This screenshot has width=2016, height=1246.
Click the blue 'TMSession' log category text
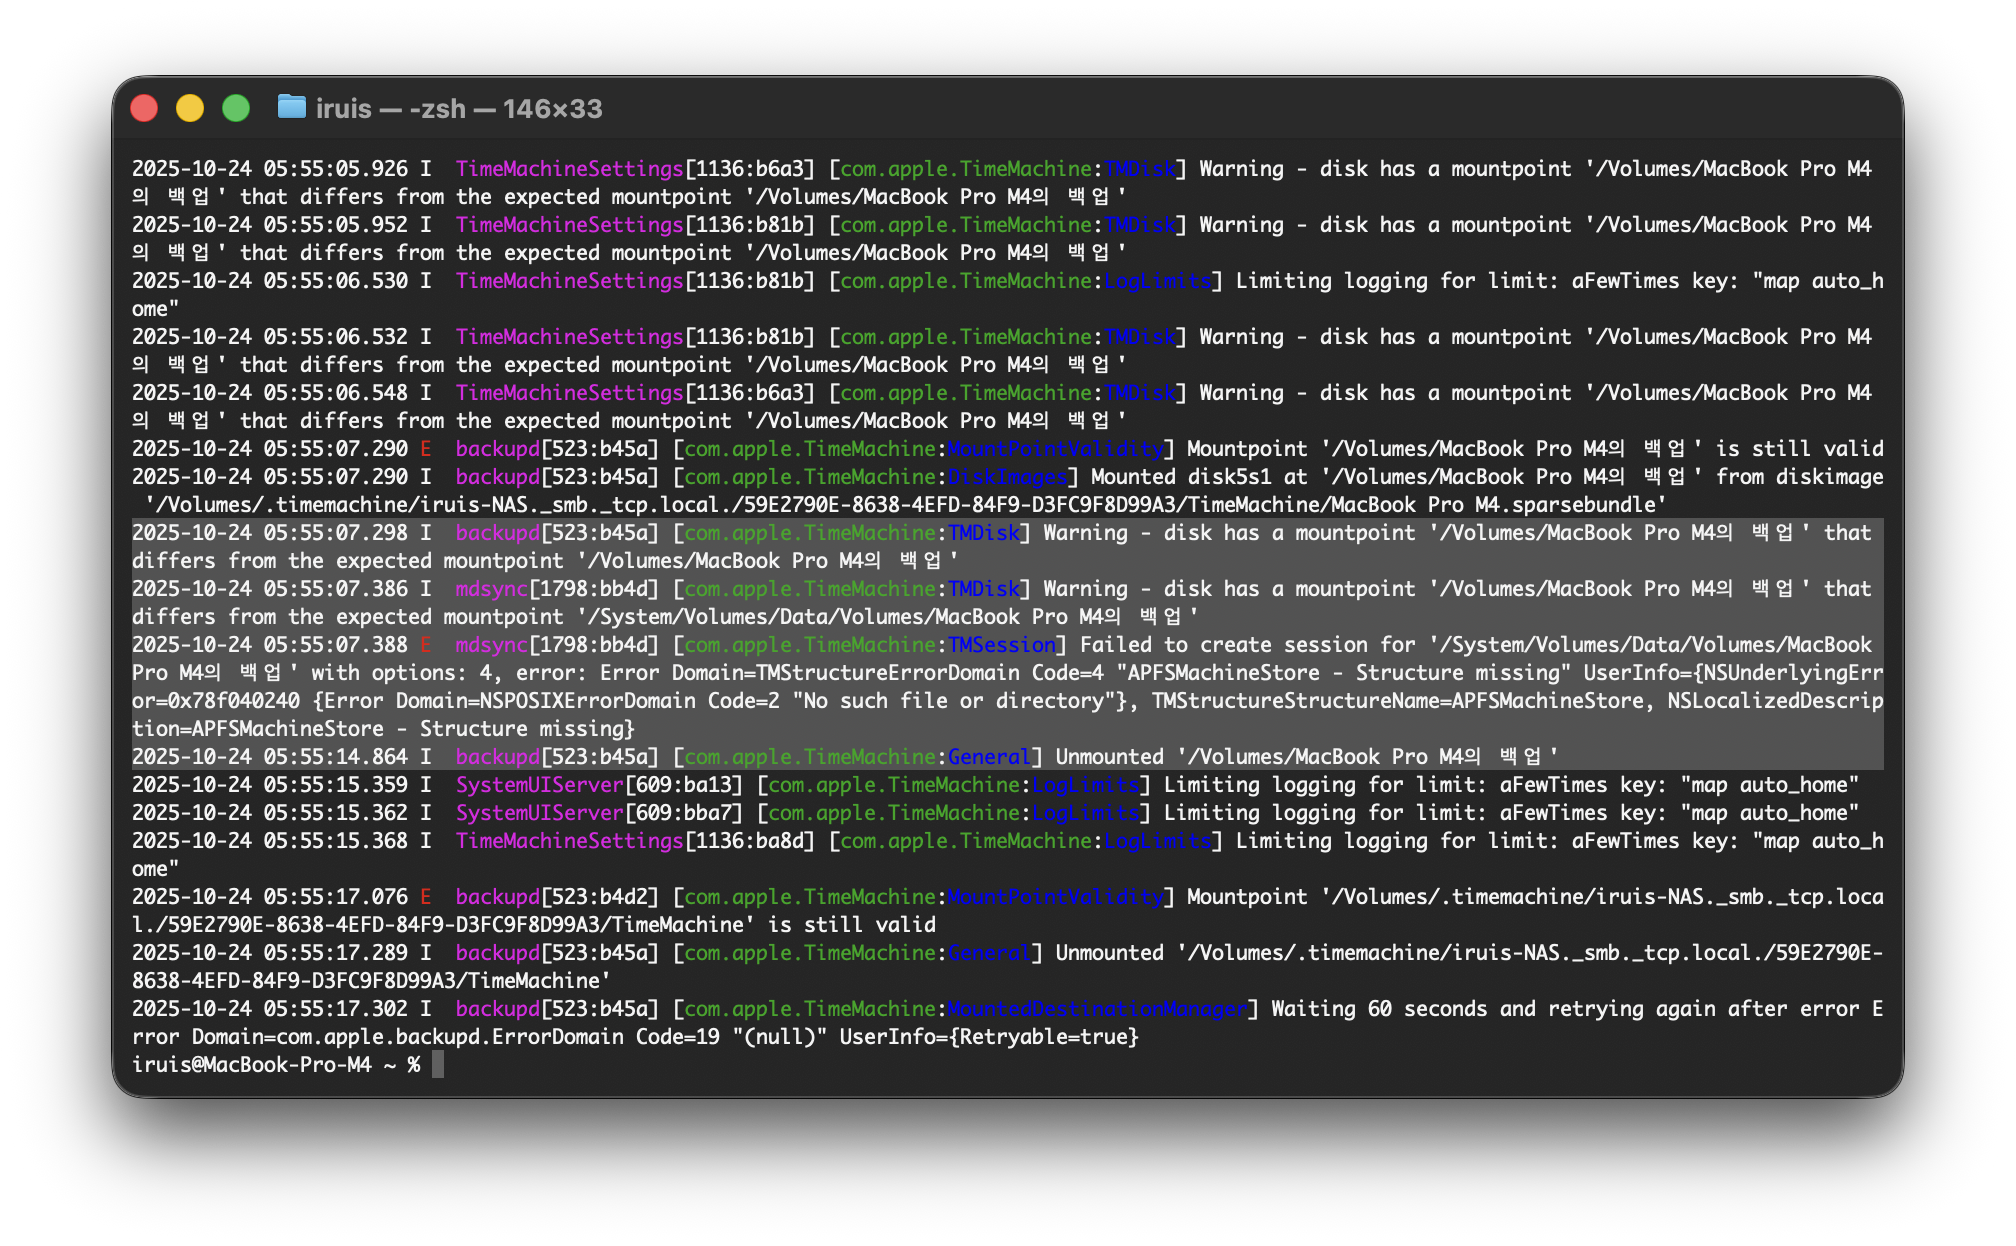click(1002, 645)
